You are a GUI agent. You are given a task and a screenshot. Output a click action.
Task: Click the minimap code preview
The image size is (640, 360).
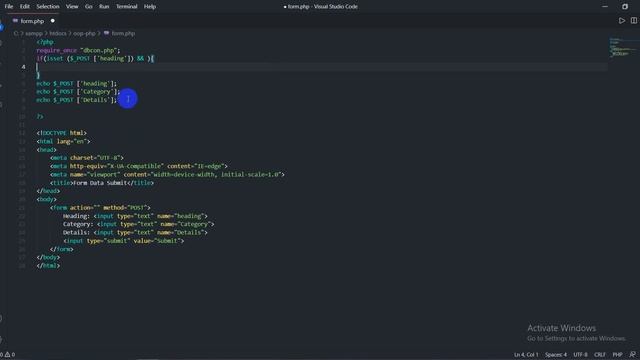[623, 48]
